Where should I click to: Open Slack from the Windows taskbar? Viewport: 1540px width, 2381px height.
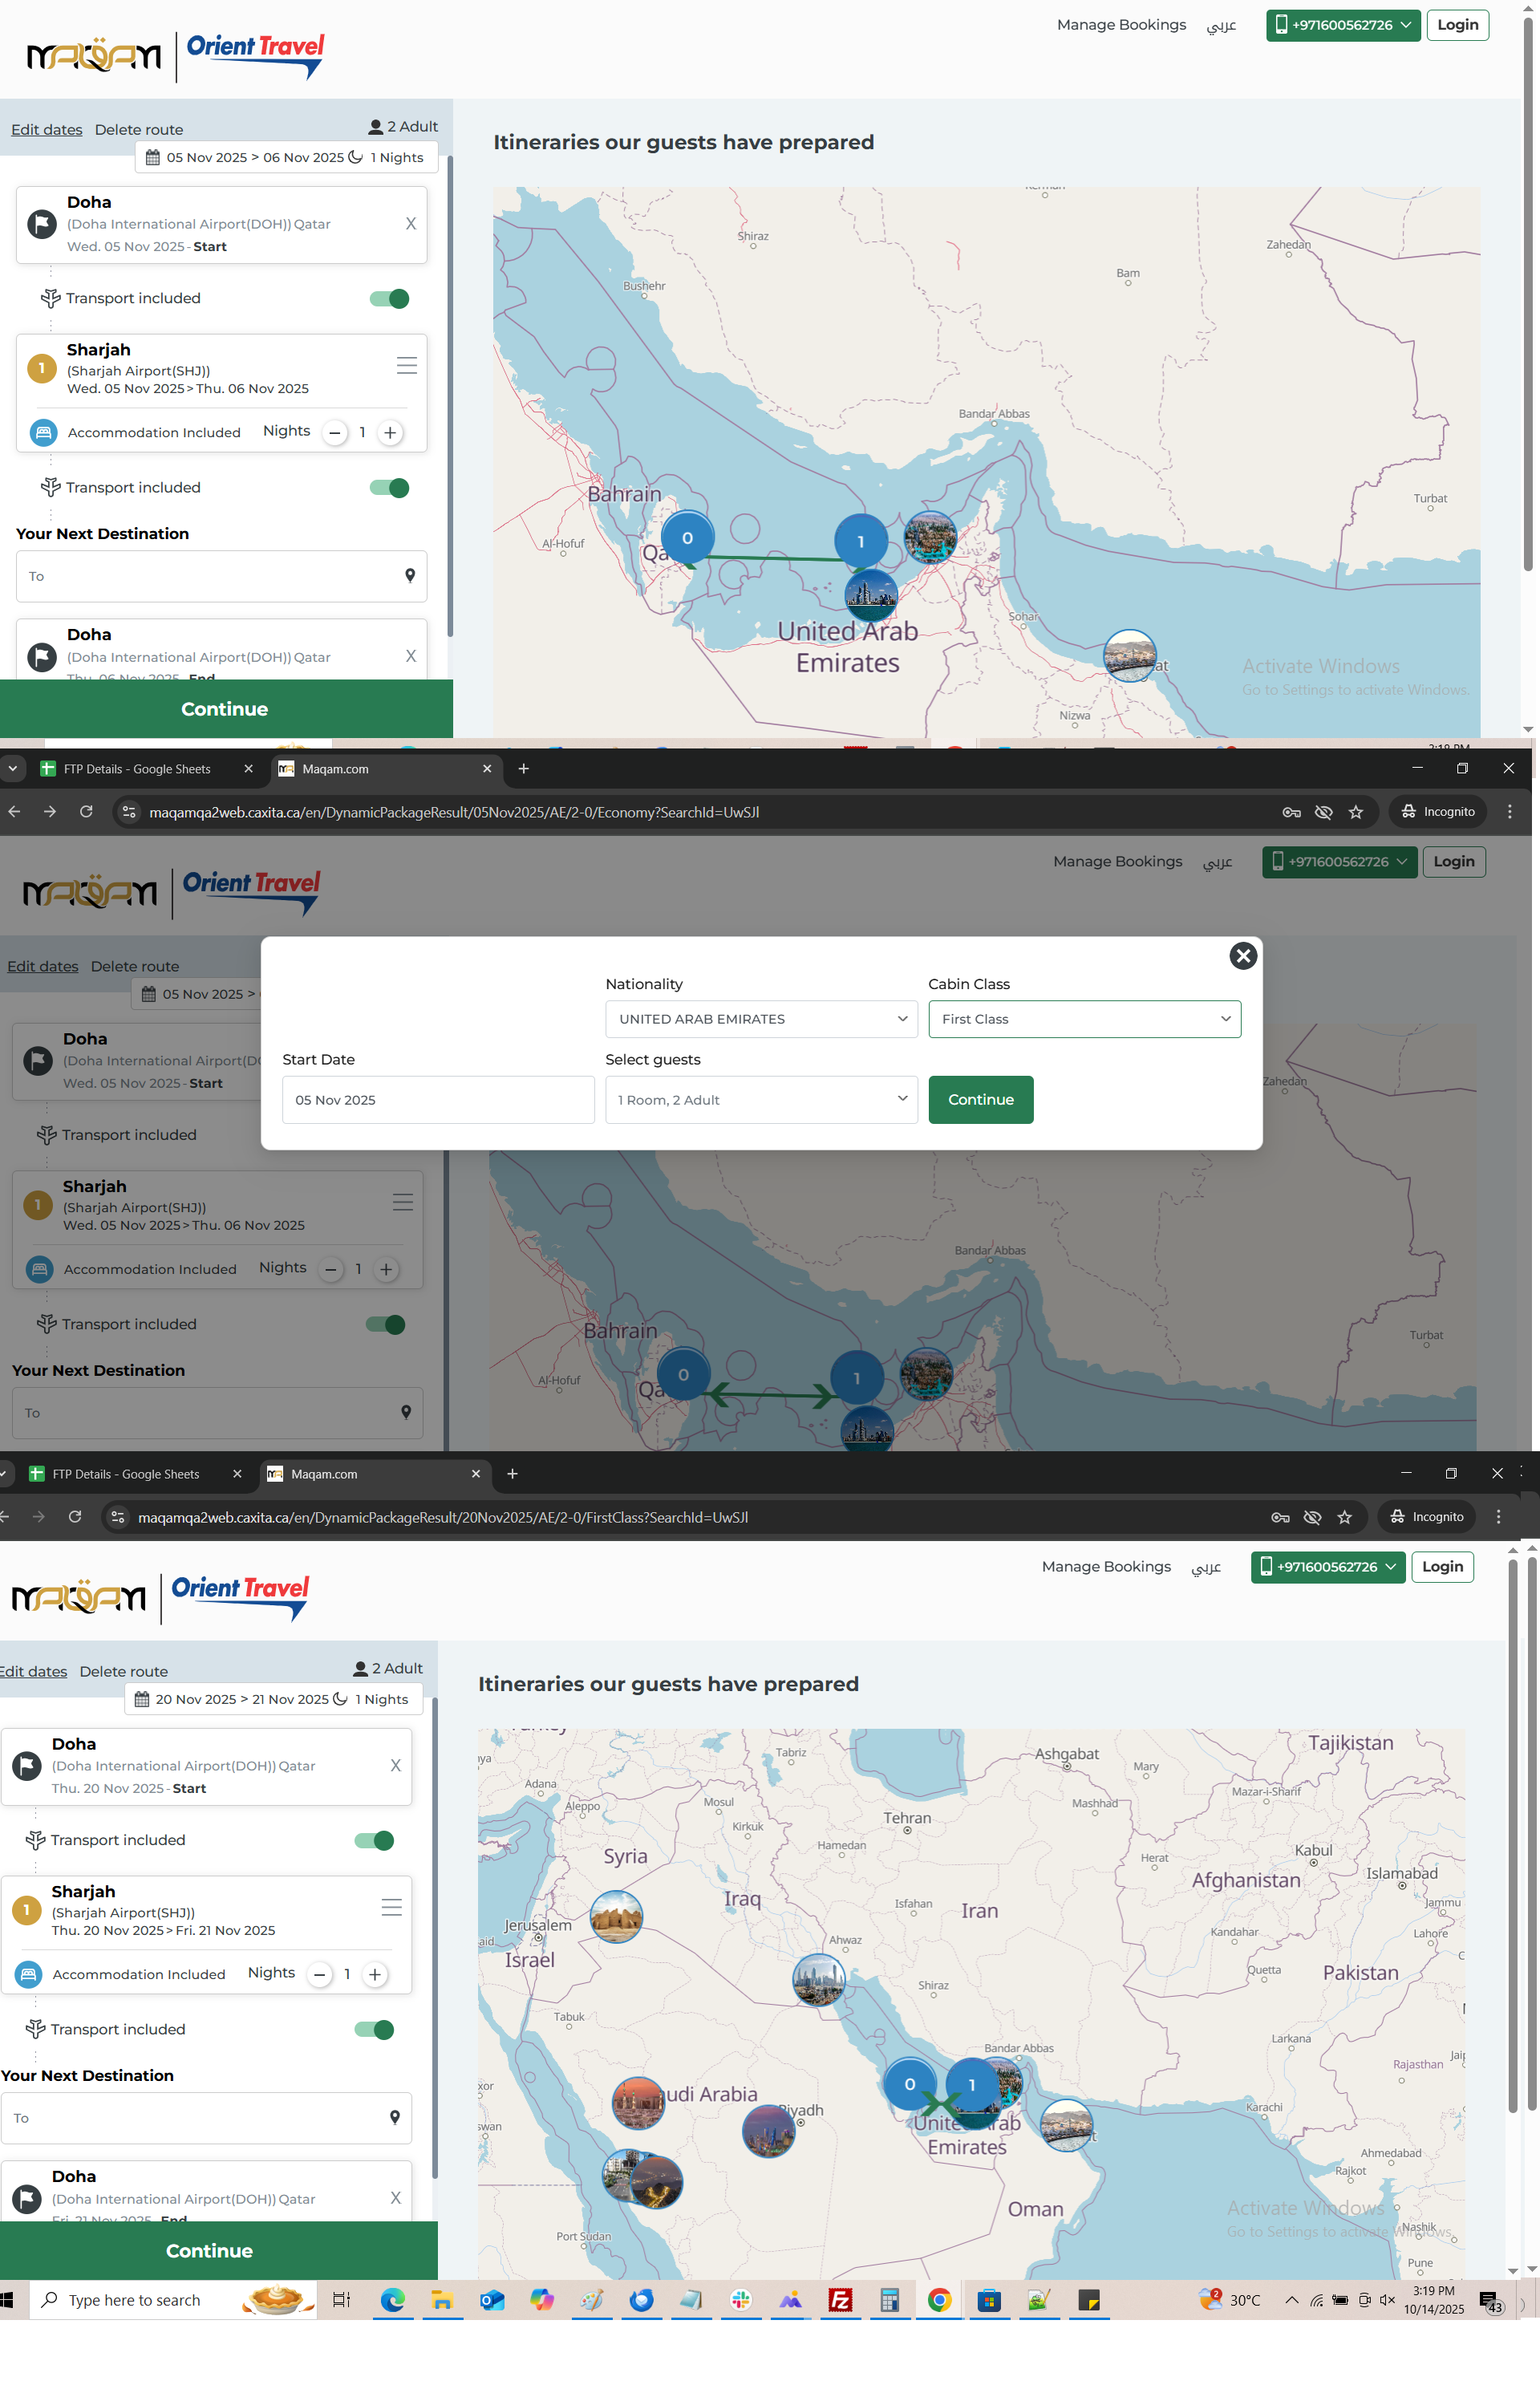pos(741,2300)
